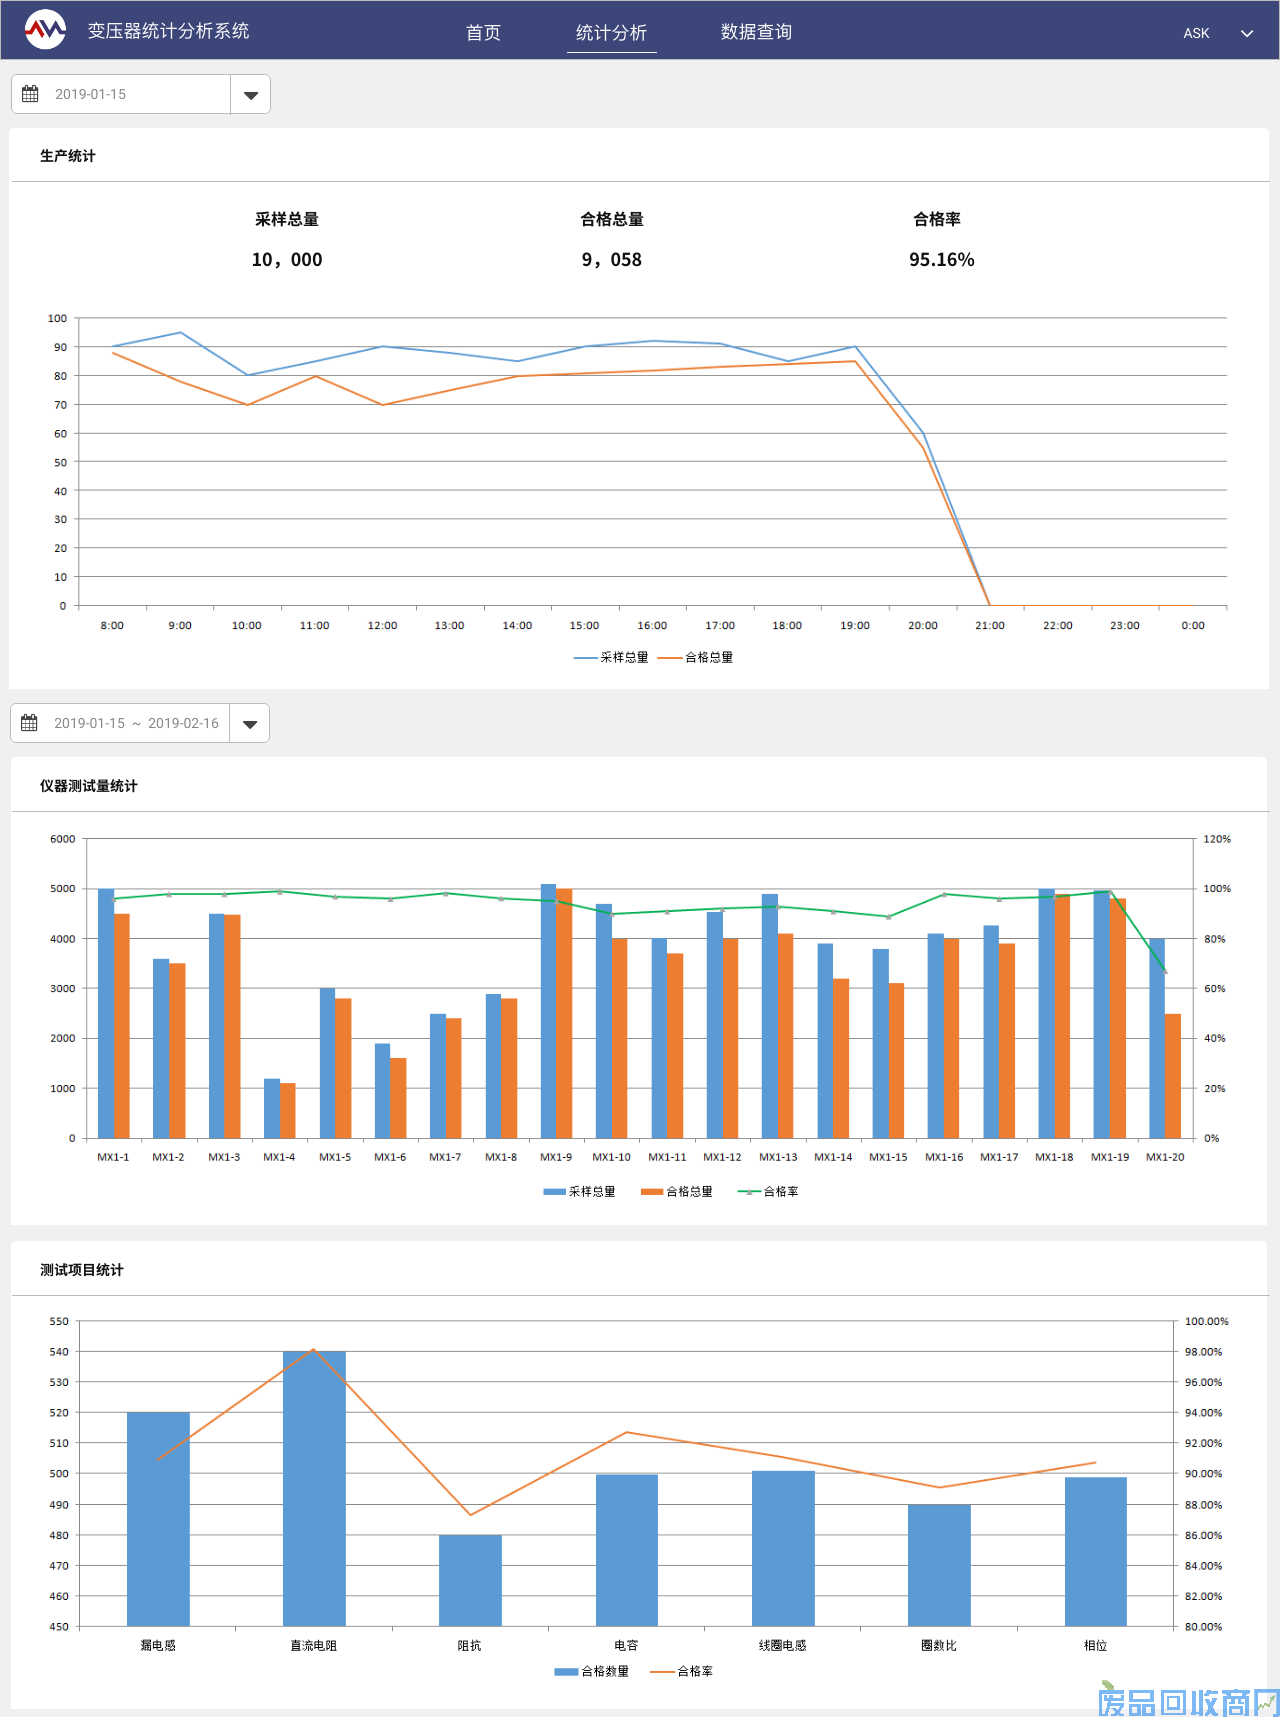Click the 直流电阻 bar in test chart

point(314,1488)
